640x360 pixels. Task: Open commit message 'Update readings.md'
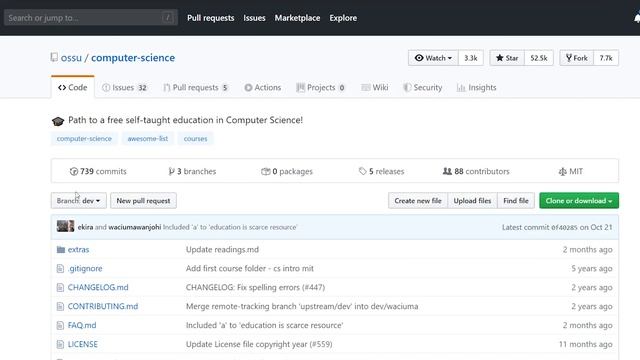pos(222,249)
